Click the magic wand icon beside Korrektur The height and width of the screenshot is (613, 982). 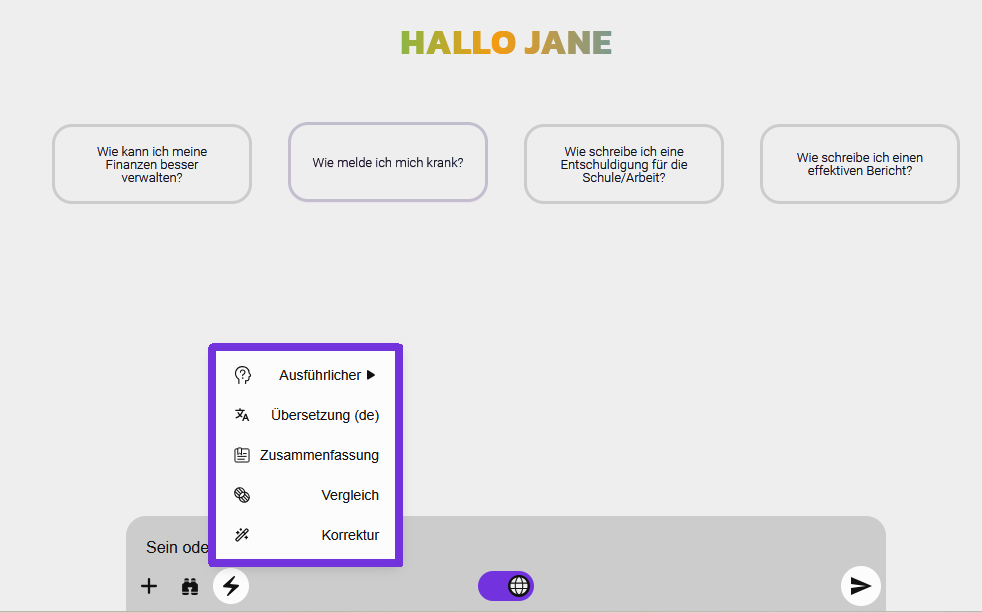pyautogui.click(x=242, y=535)
